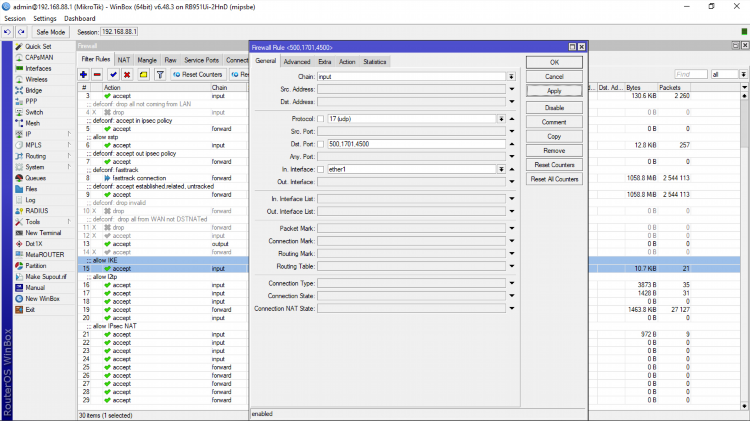
Task: Click the Firewall list vertical scrollbar down arrow
Action: (x=744, y=406)
